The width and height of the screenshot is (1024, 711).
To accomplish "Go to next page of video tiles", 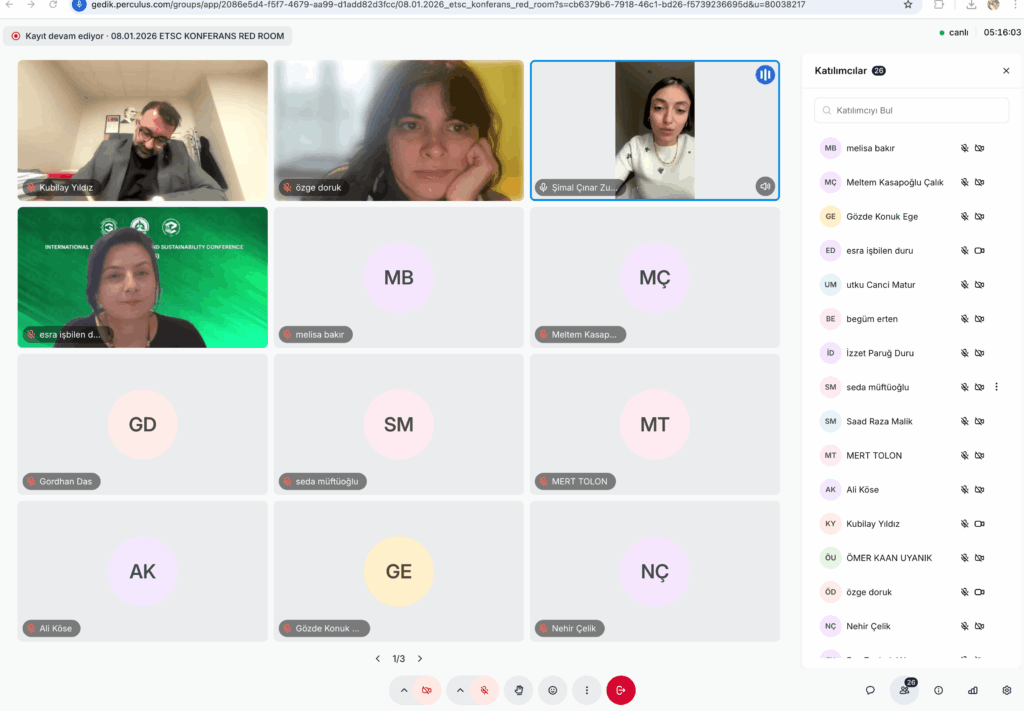I will [x=420, y=659].
